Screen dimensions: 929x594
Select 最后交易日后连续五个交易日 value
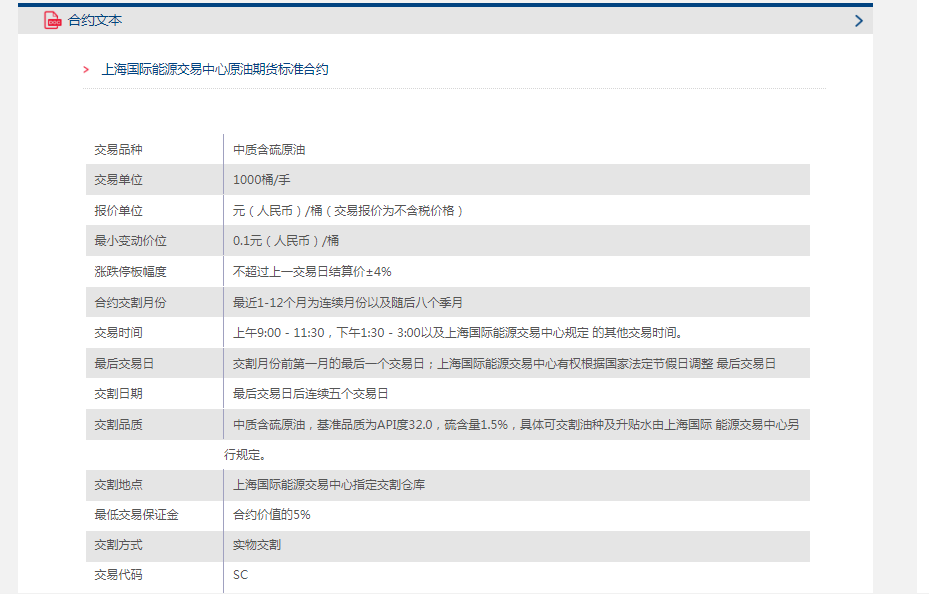coord(310,394)
